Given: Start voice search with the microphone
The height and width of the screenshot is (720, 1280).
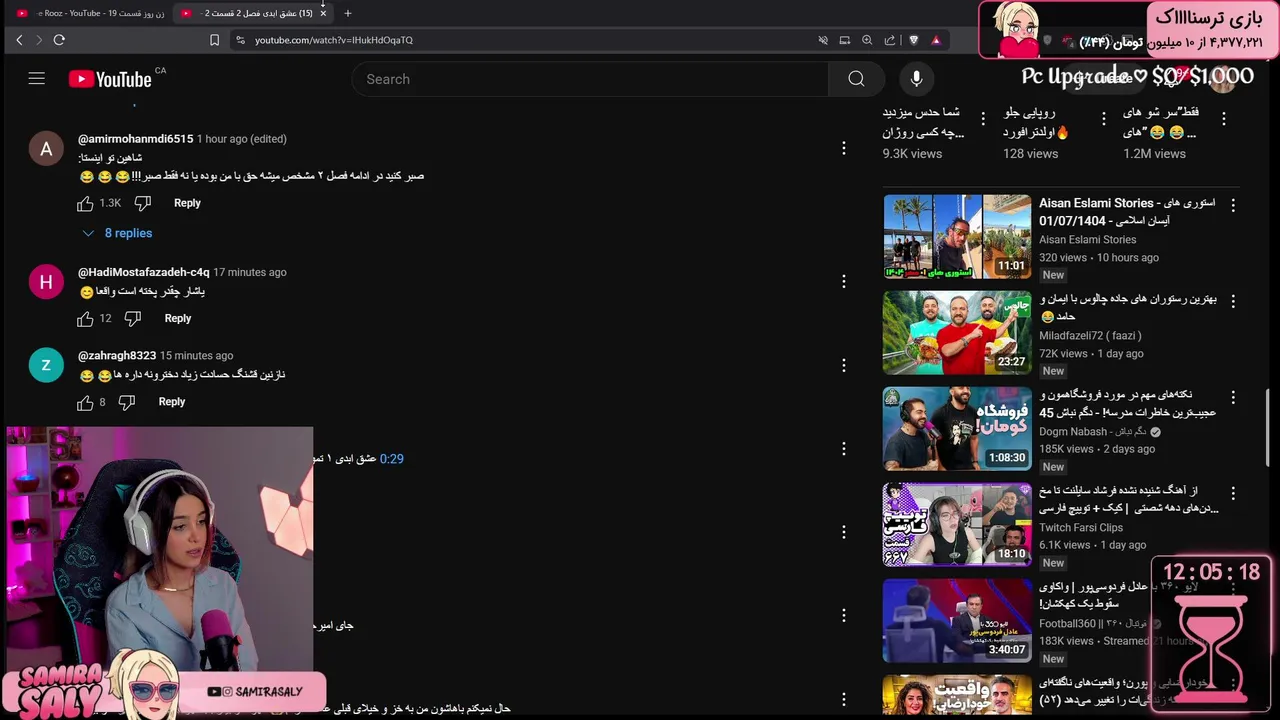Looking at the screenshot, I should click(x=916, y=79).
